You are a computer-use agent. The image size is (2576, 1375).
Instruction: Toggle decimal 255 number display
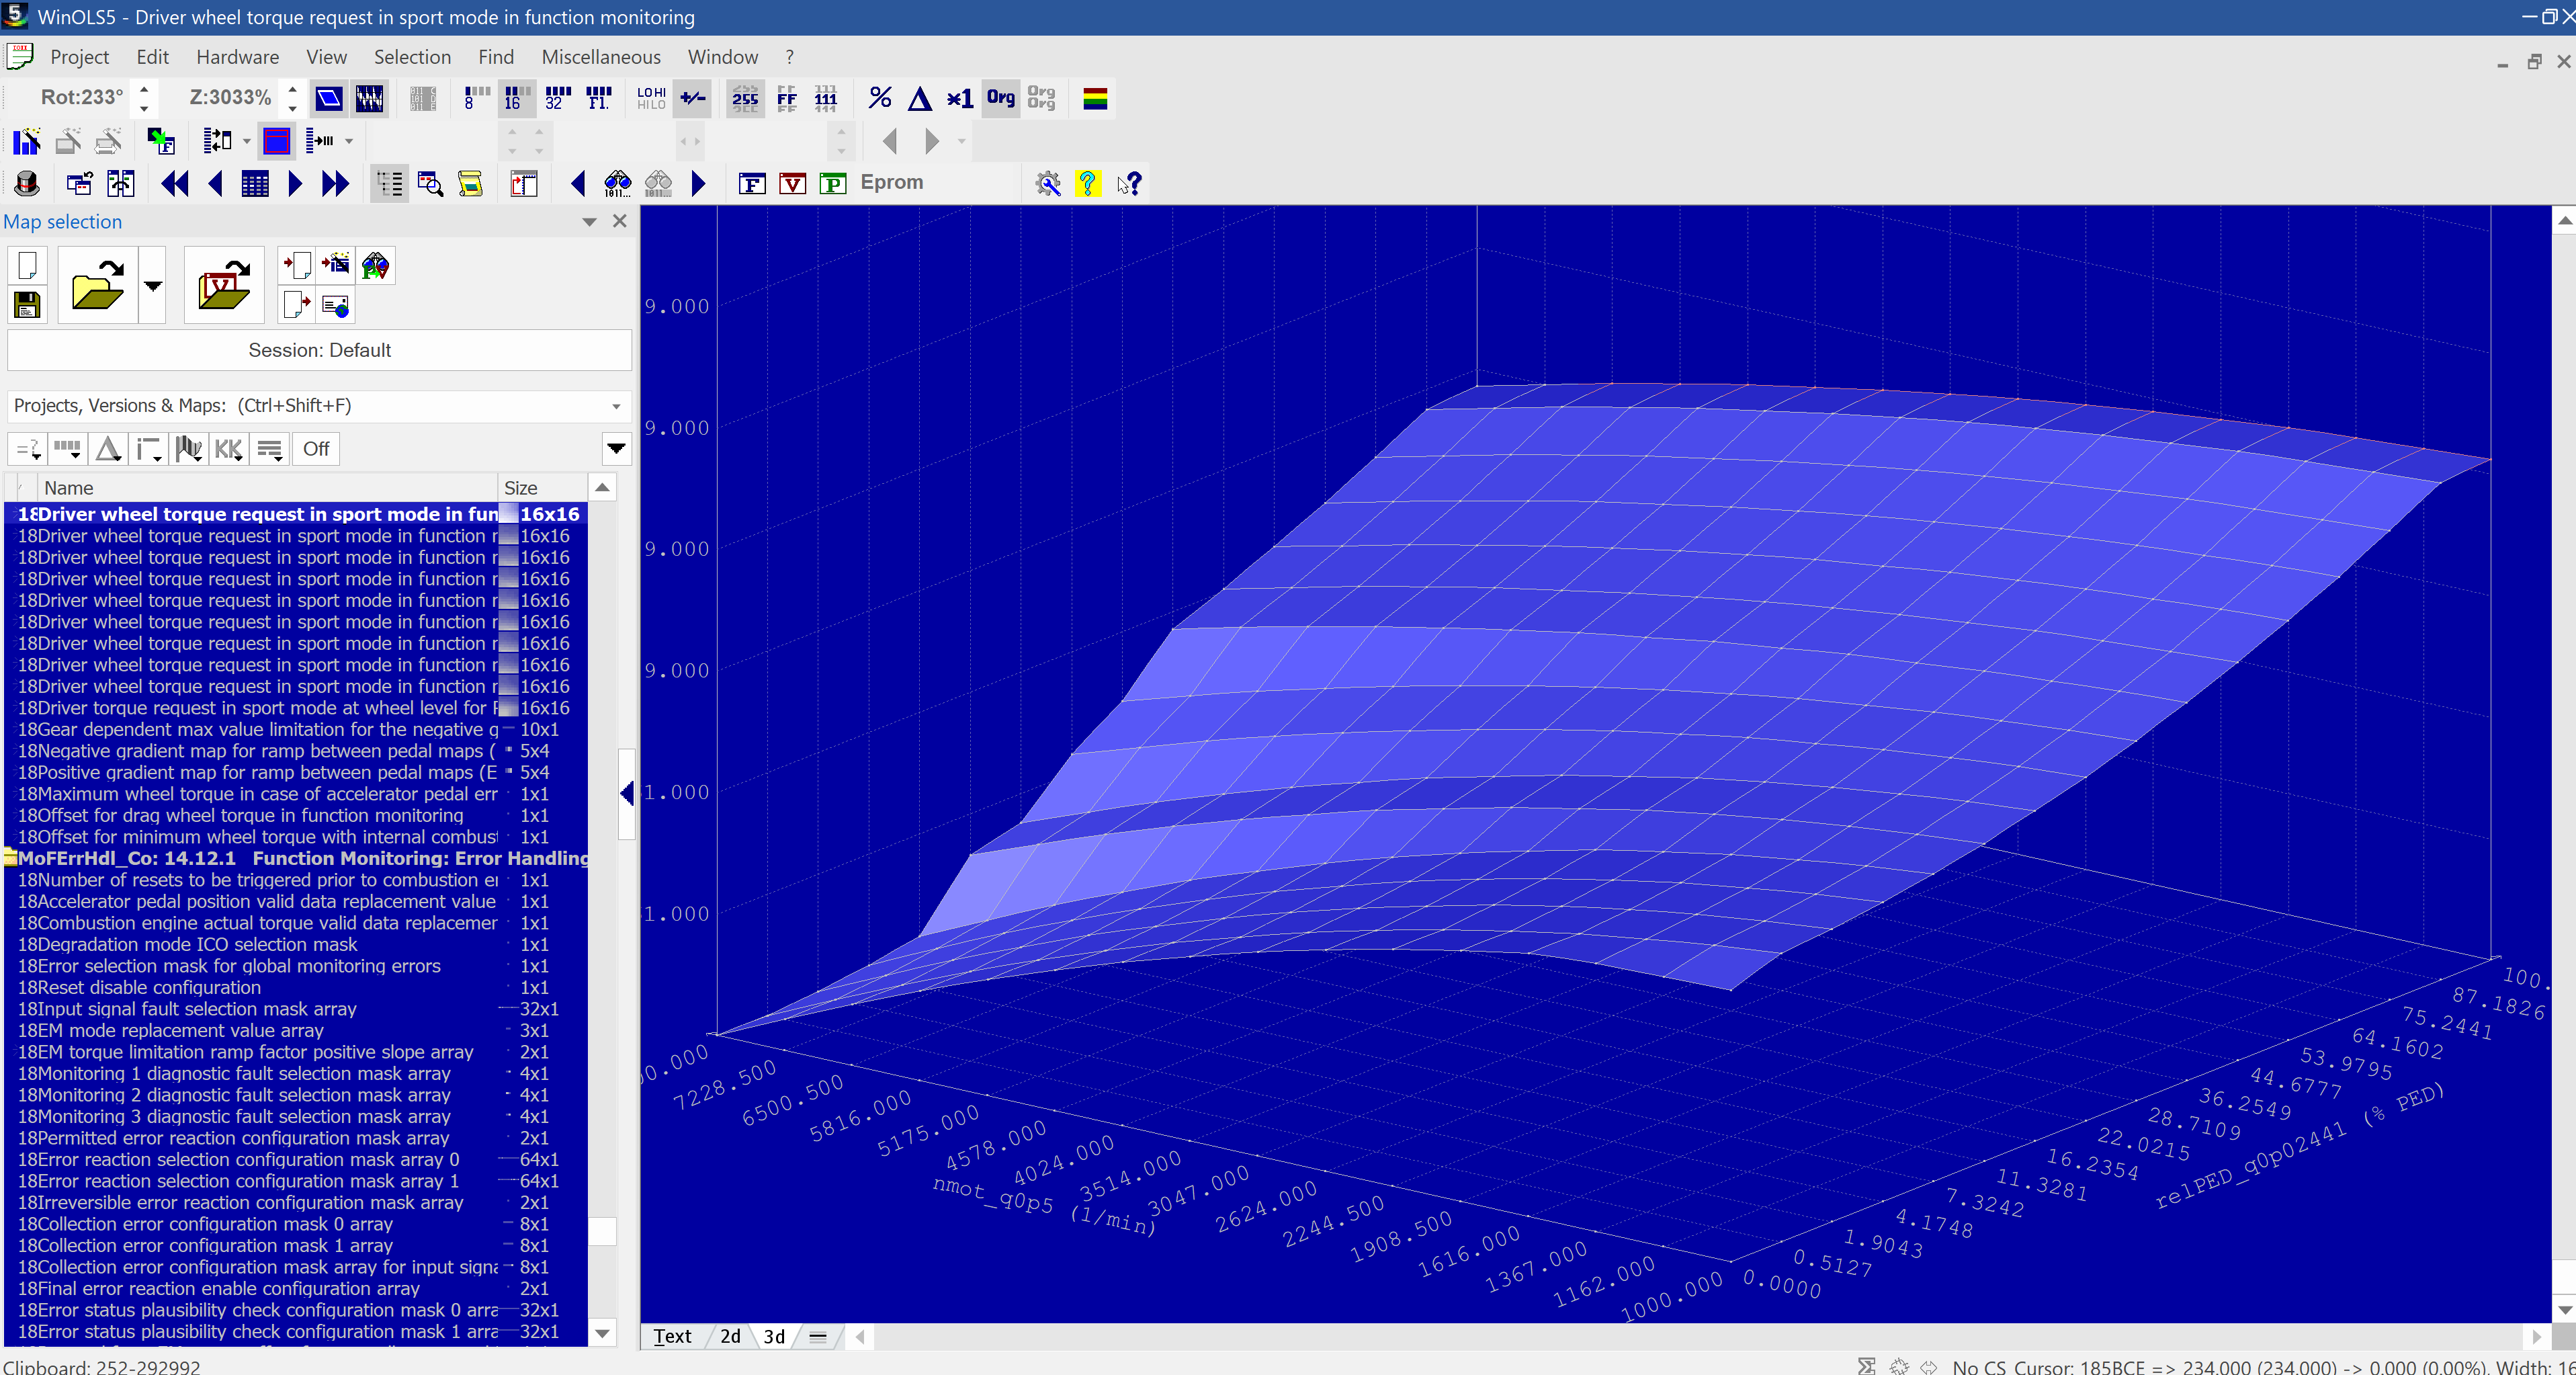click(745, 98)
